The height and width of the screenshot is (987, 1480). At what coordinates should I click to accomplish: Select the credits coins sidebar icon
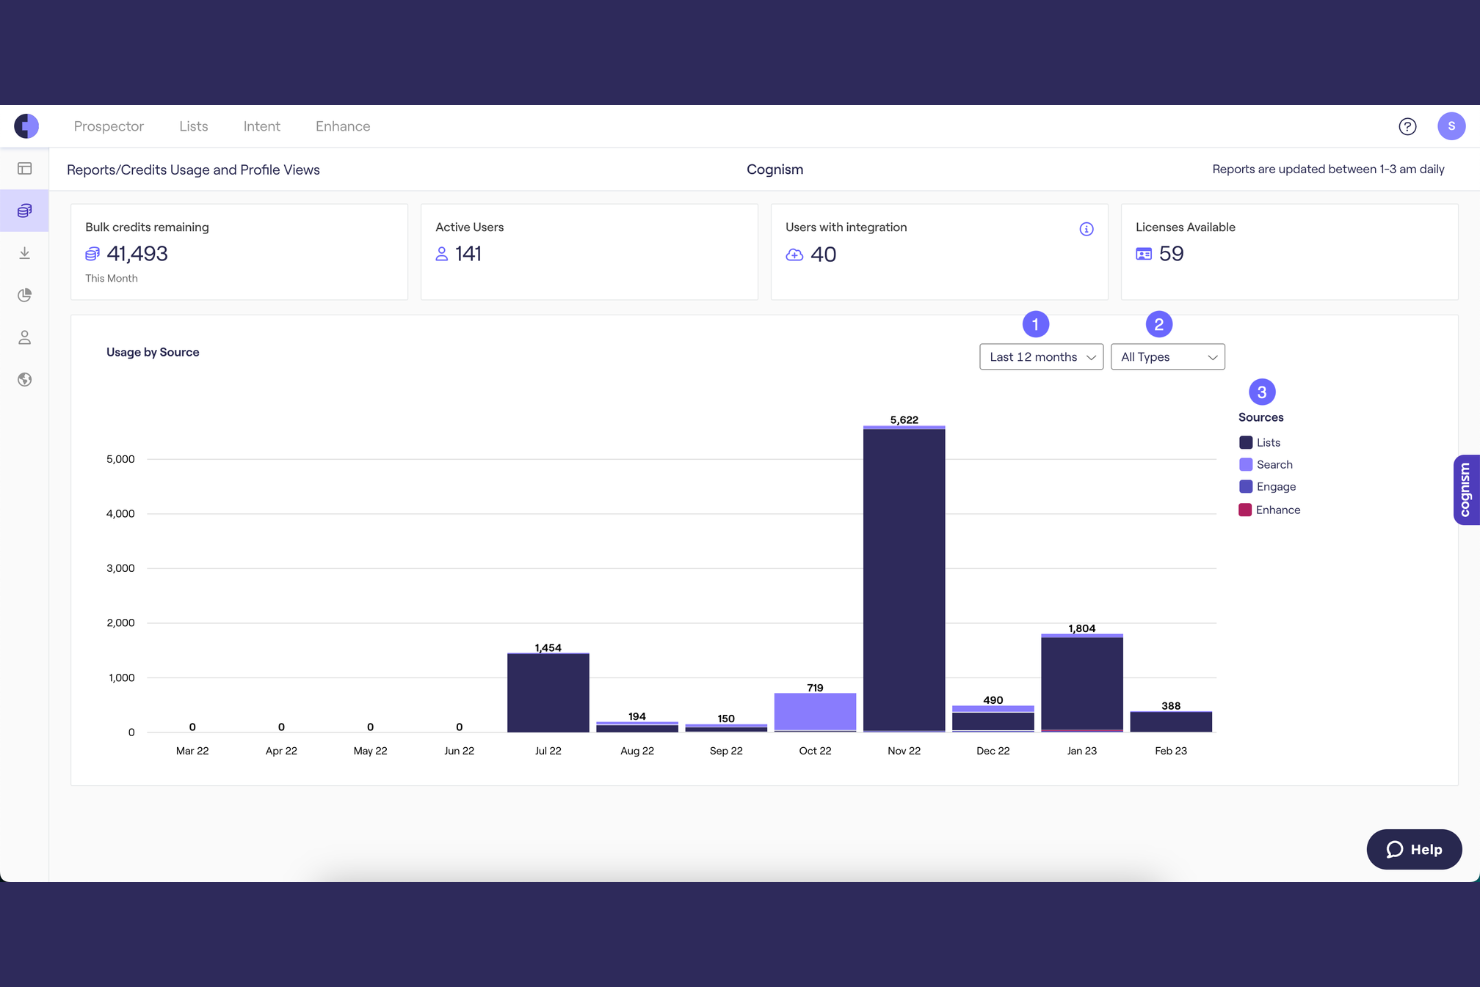(25, 211)
